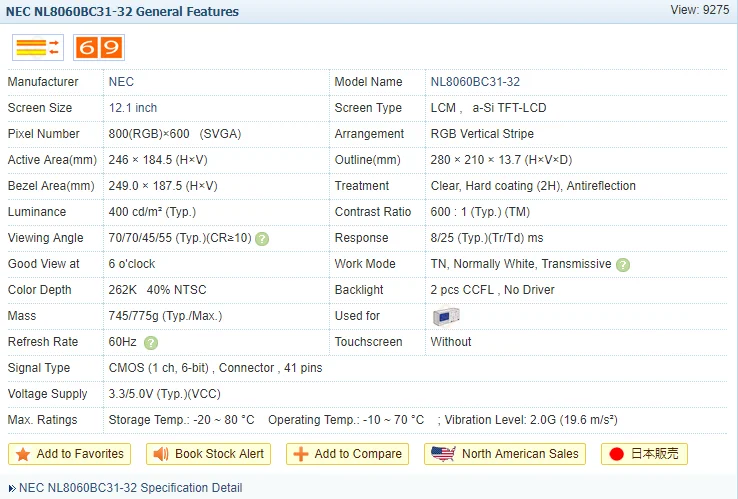This screenshot has width=738, height=499.
Task: Click the 70/70/45/55 viewing angle value
Action: tap(180, 238)
